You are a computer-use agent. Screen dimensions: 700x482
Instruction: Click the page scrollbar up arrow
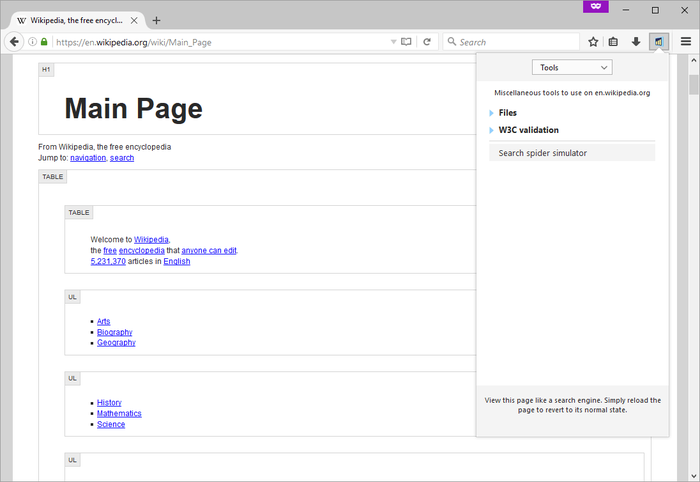tap(693, 60)
